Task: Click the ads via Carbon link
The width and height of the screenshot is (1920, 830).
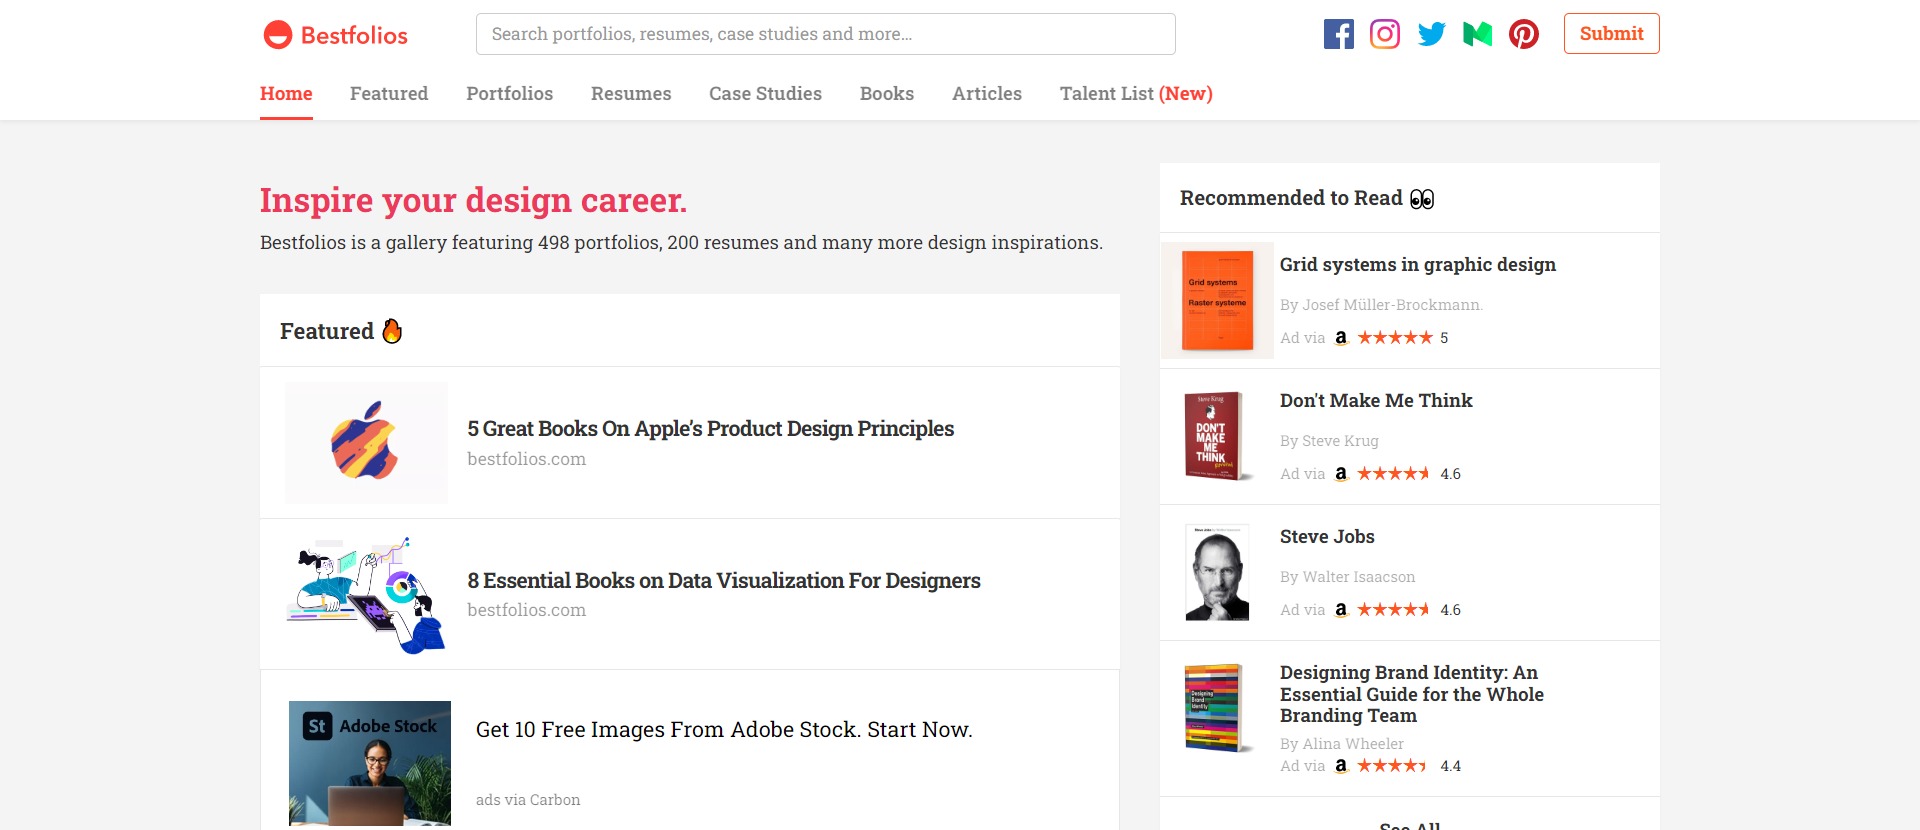Action: click(528, 800)
